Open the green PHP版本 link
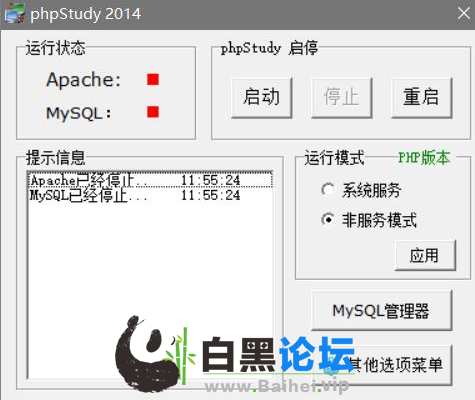The width and height of the screenshot is (475, 400). click(x=424, y=157)
